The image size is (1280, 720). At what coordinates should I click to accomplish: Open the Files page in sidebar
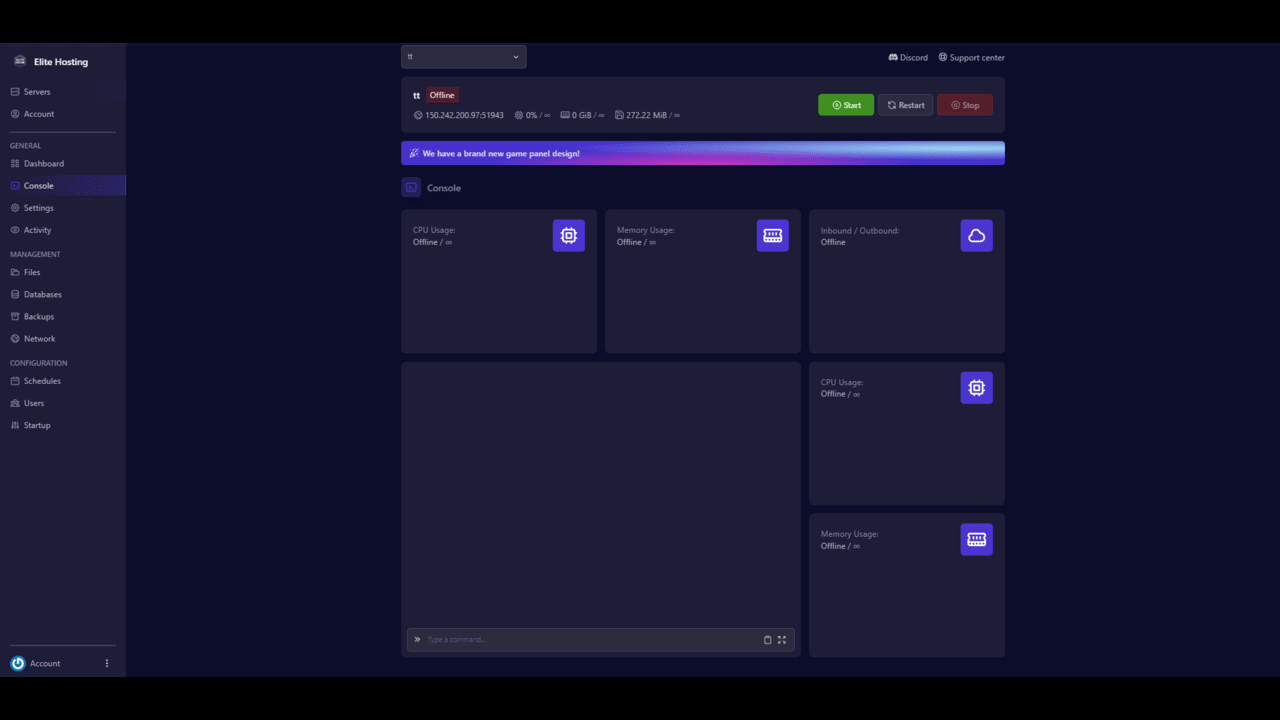[32, 272]
